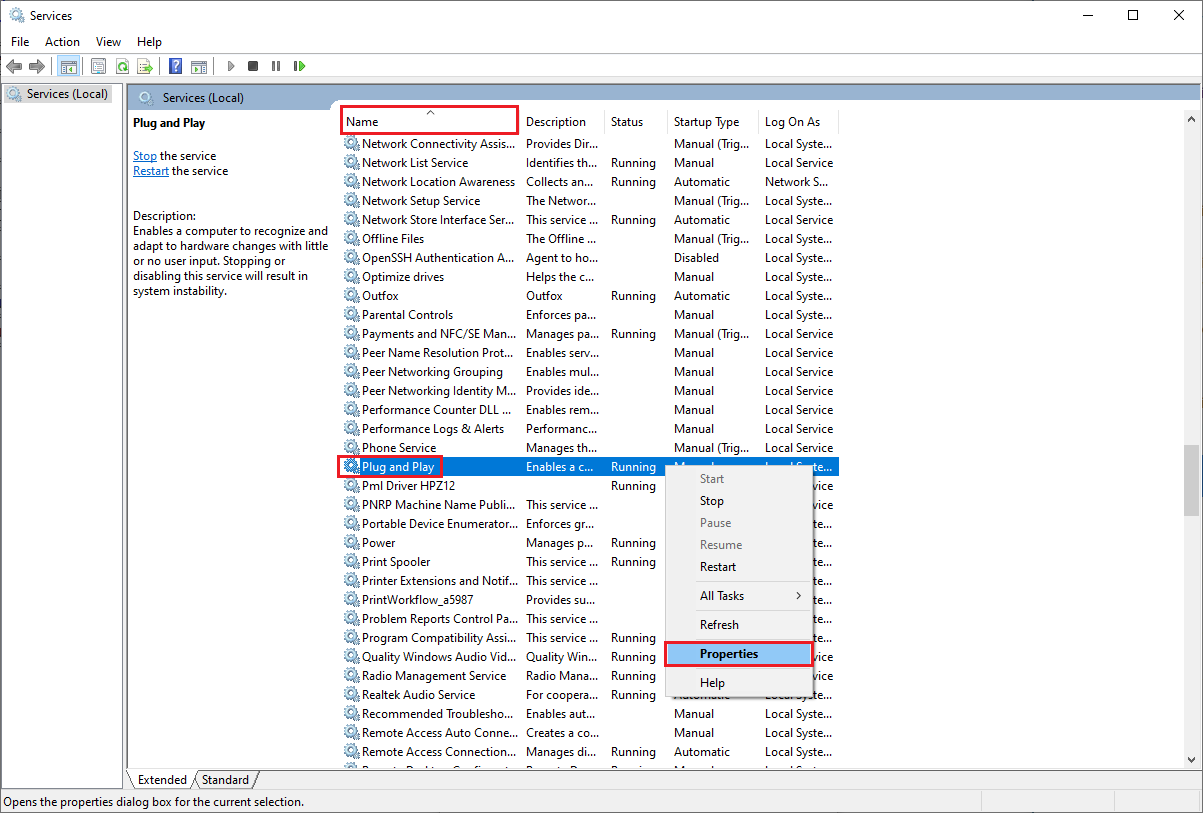Select Restart in the context menu
This screenshot has height=813, width=1203.
[x=717, y=567]
